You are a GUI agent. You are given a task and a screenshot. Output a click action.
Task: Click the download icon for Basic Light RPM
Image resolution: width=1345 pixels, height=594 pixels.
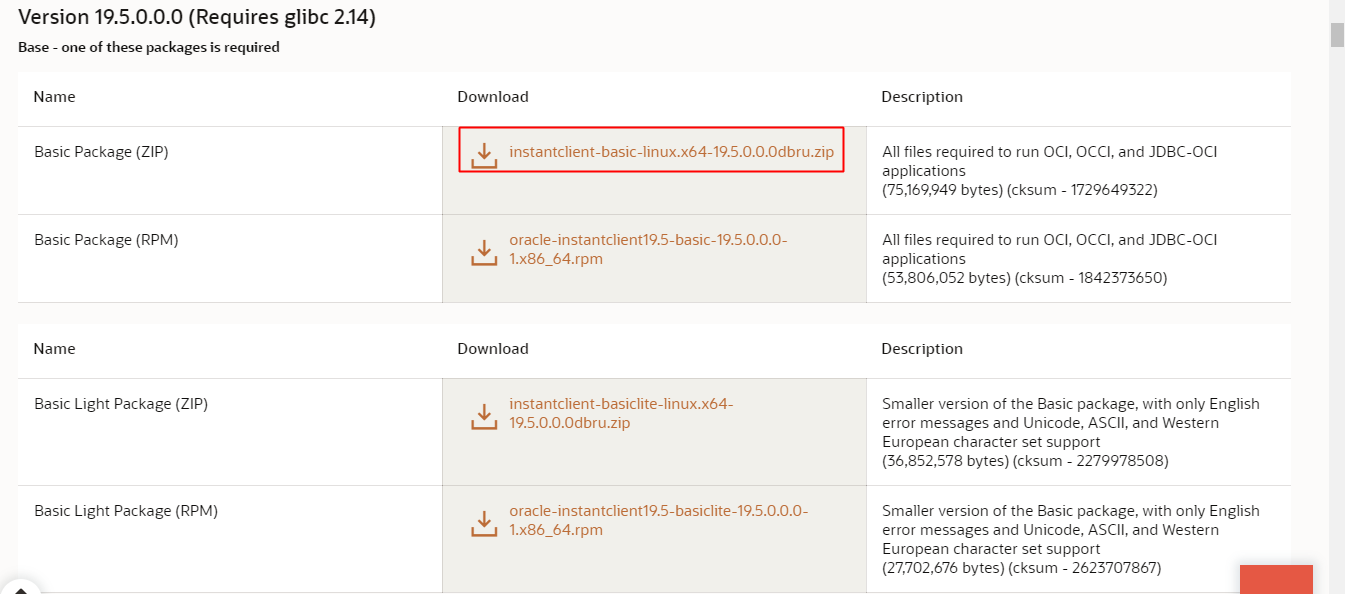click(484, 523)
